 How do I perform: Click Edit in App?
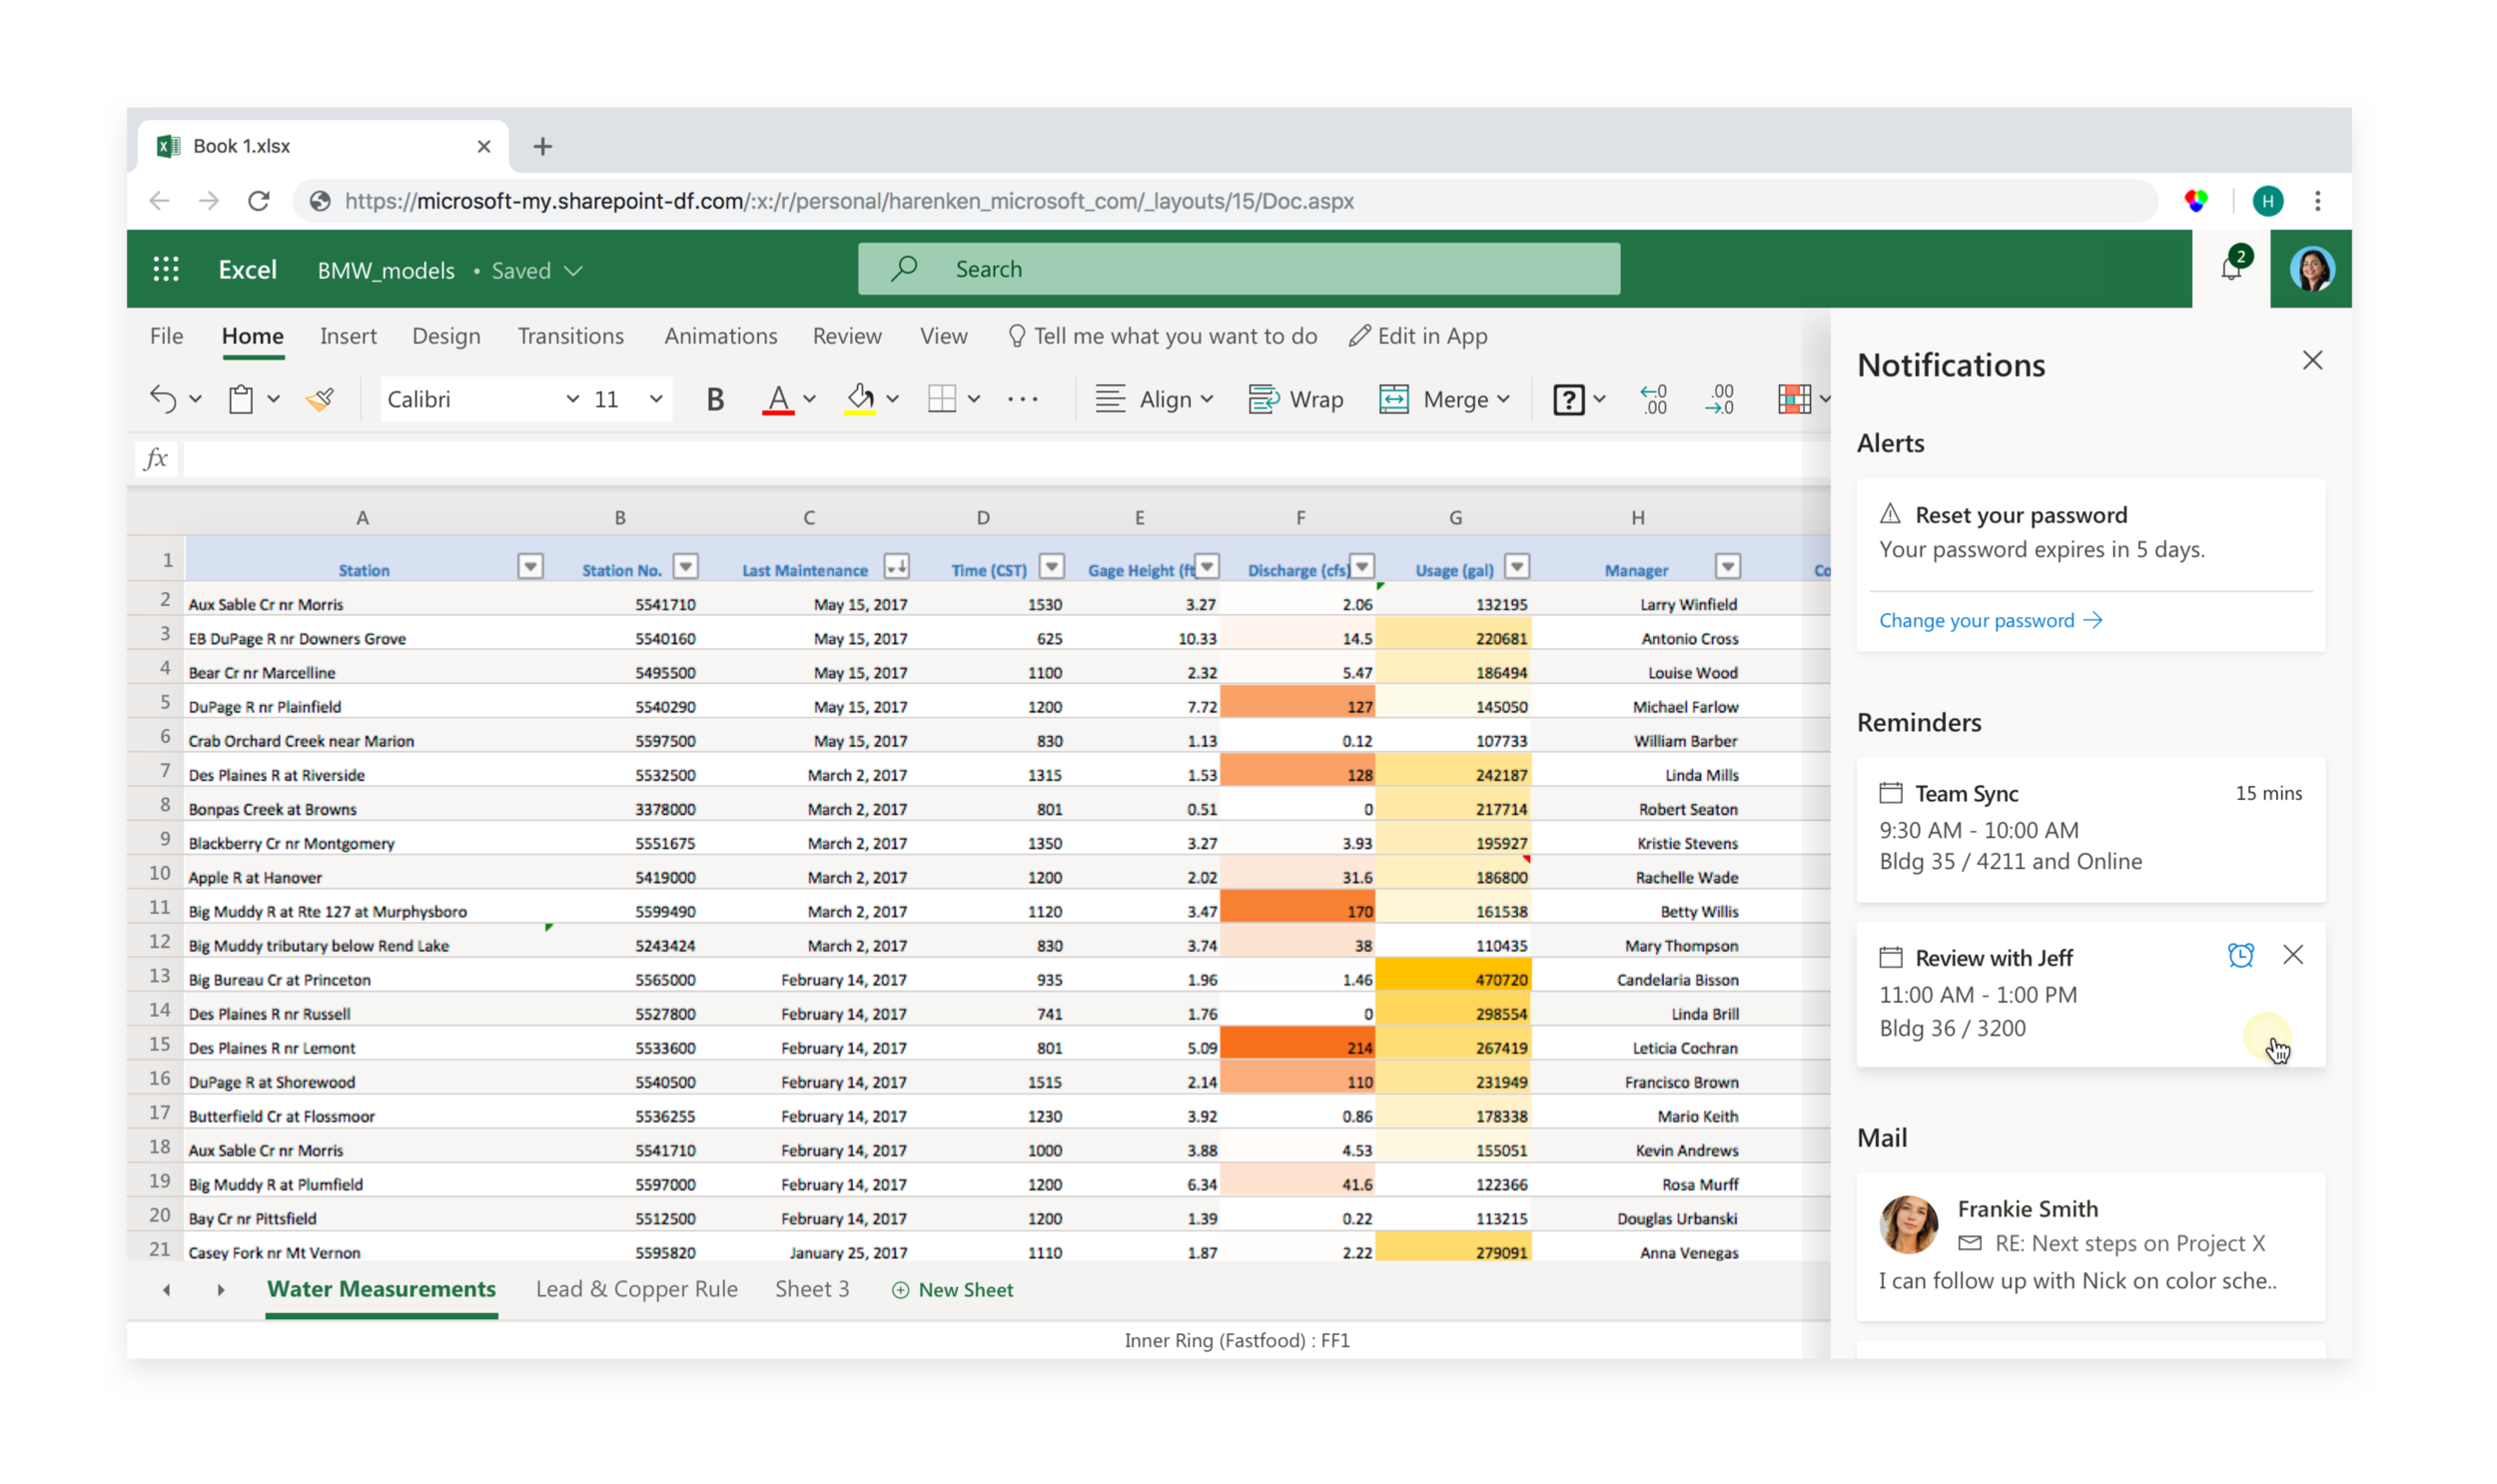[x=1418, y=336]
